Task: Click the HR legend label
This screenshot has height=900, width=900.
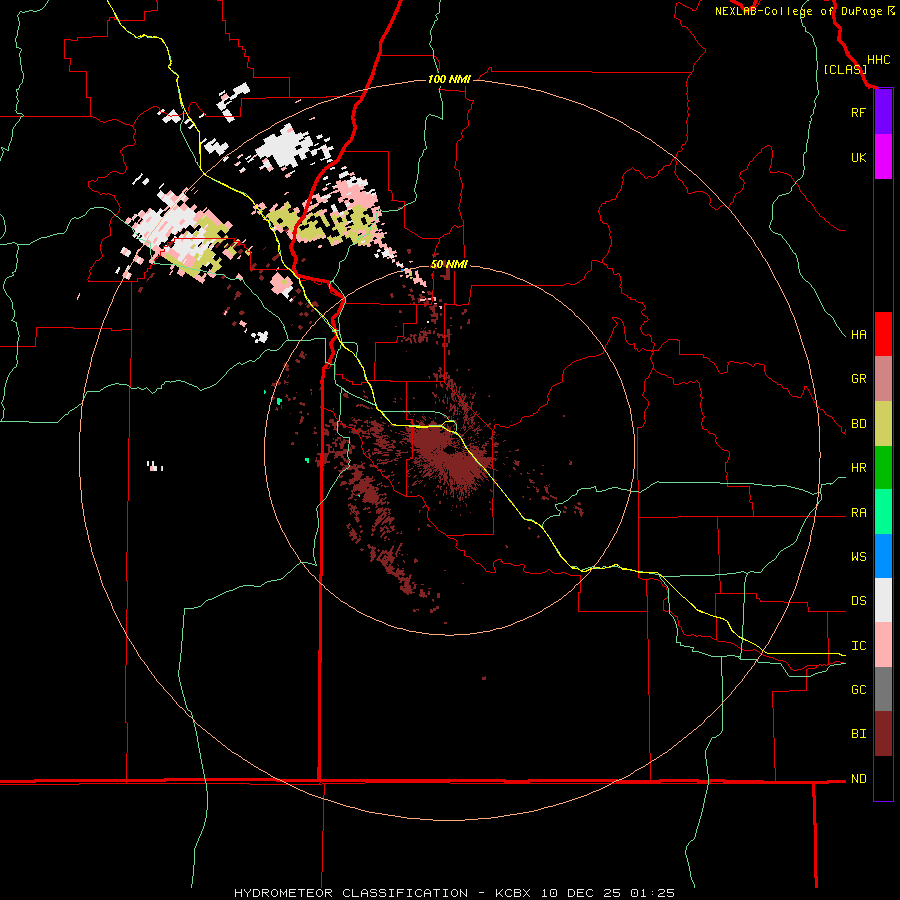Action: point(858,468)
